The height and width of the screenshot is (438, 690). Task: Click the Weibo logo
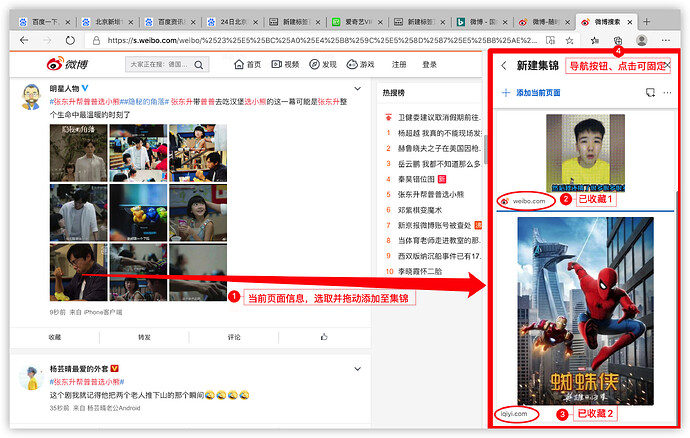[x=67, y=64]
